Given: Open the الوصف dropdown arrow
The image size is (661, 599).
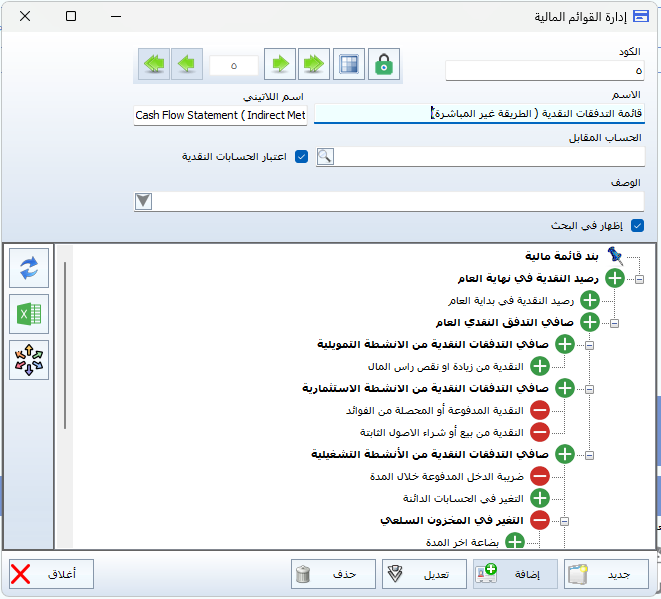Looking at the screenshot, I should [144, 201].
